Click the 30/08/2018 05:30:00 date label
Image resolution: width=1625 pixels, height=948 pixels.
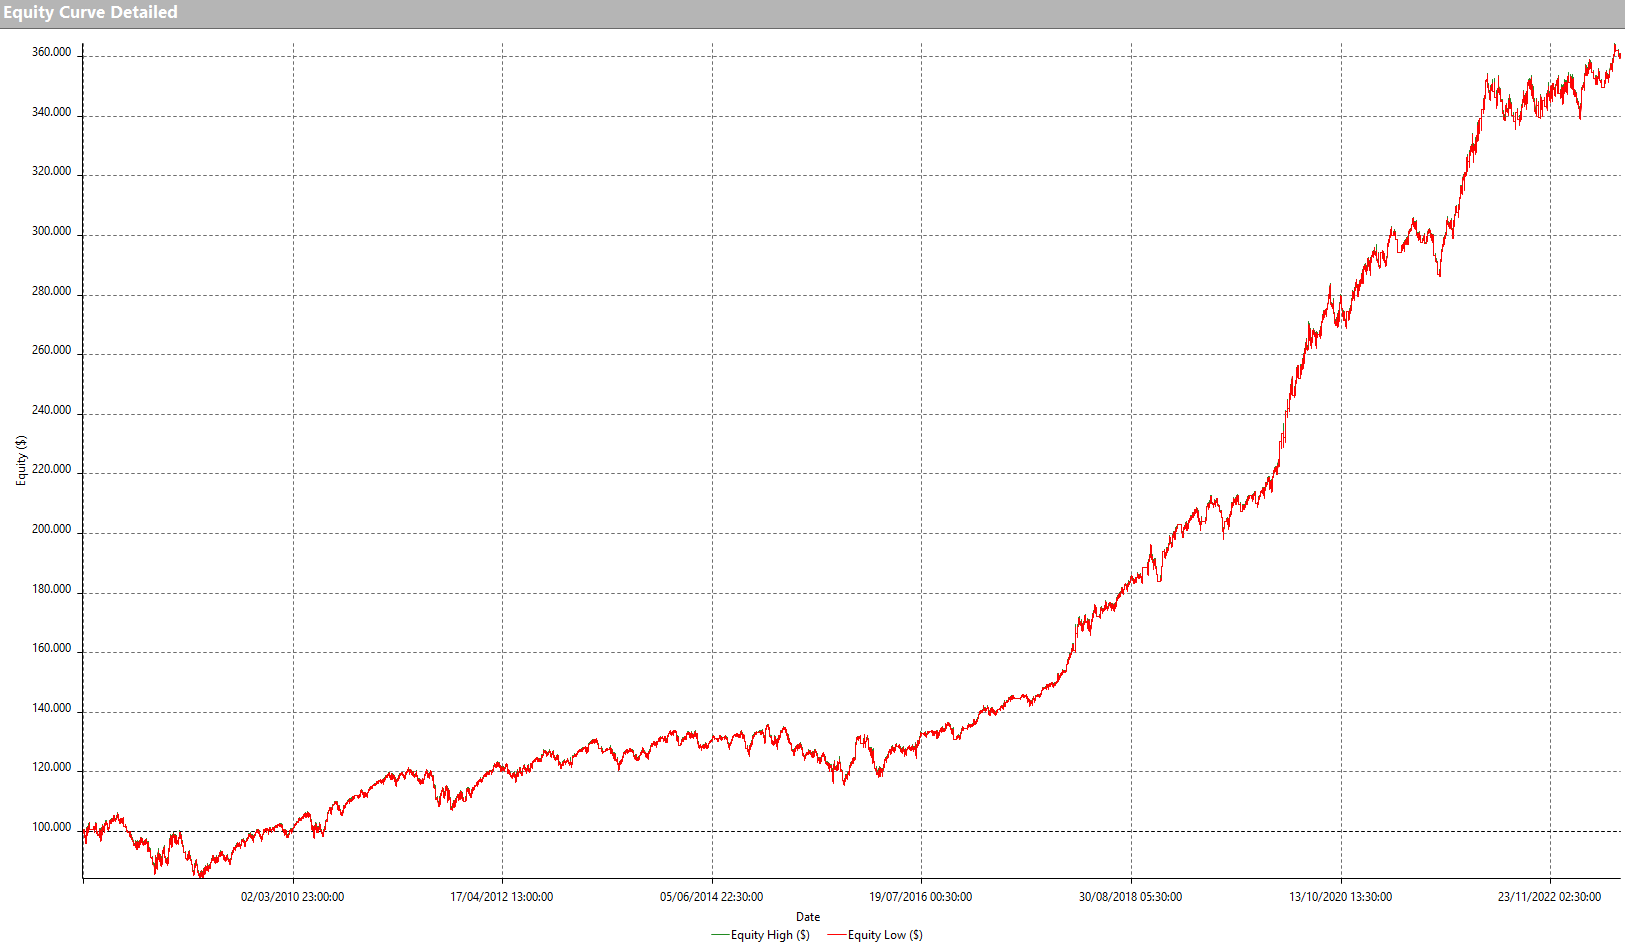pos(1130,897)
